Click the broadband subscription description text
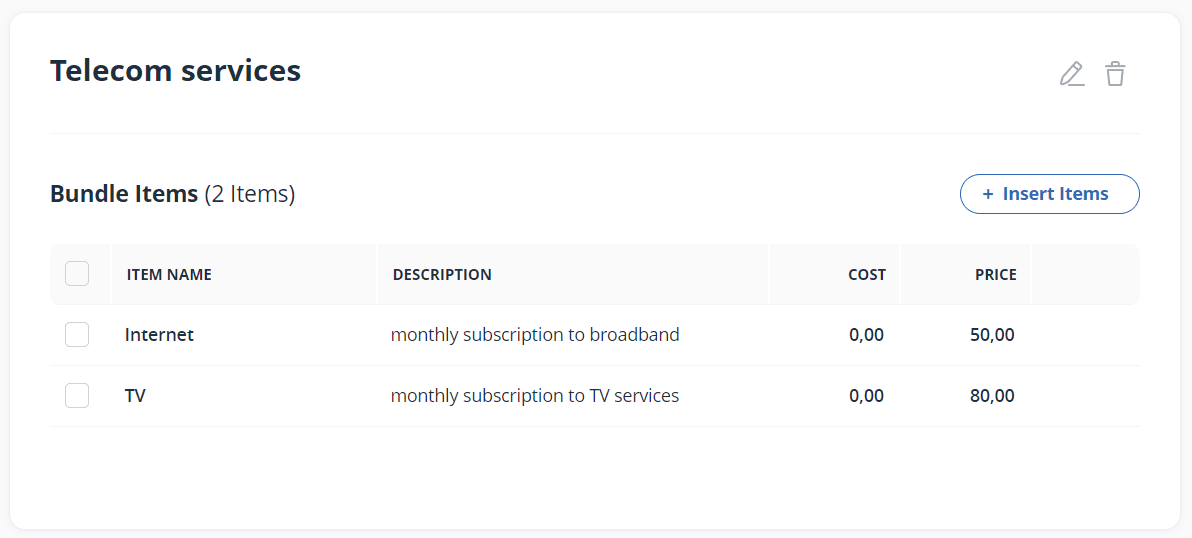Screen dimensions: 1192x538 535,334
